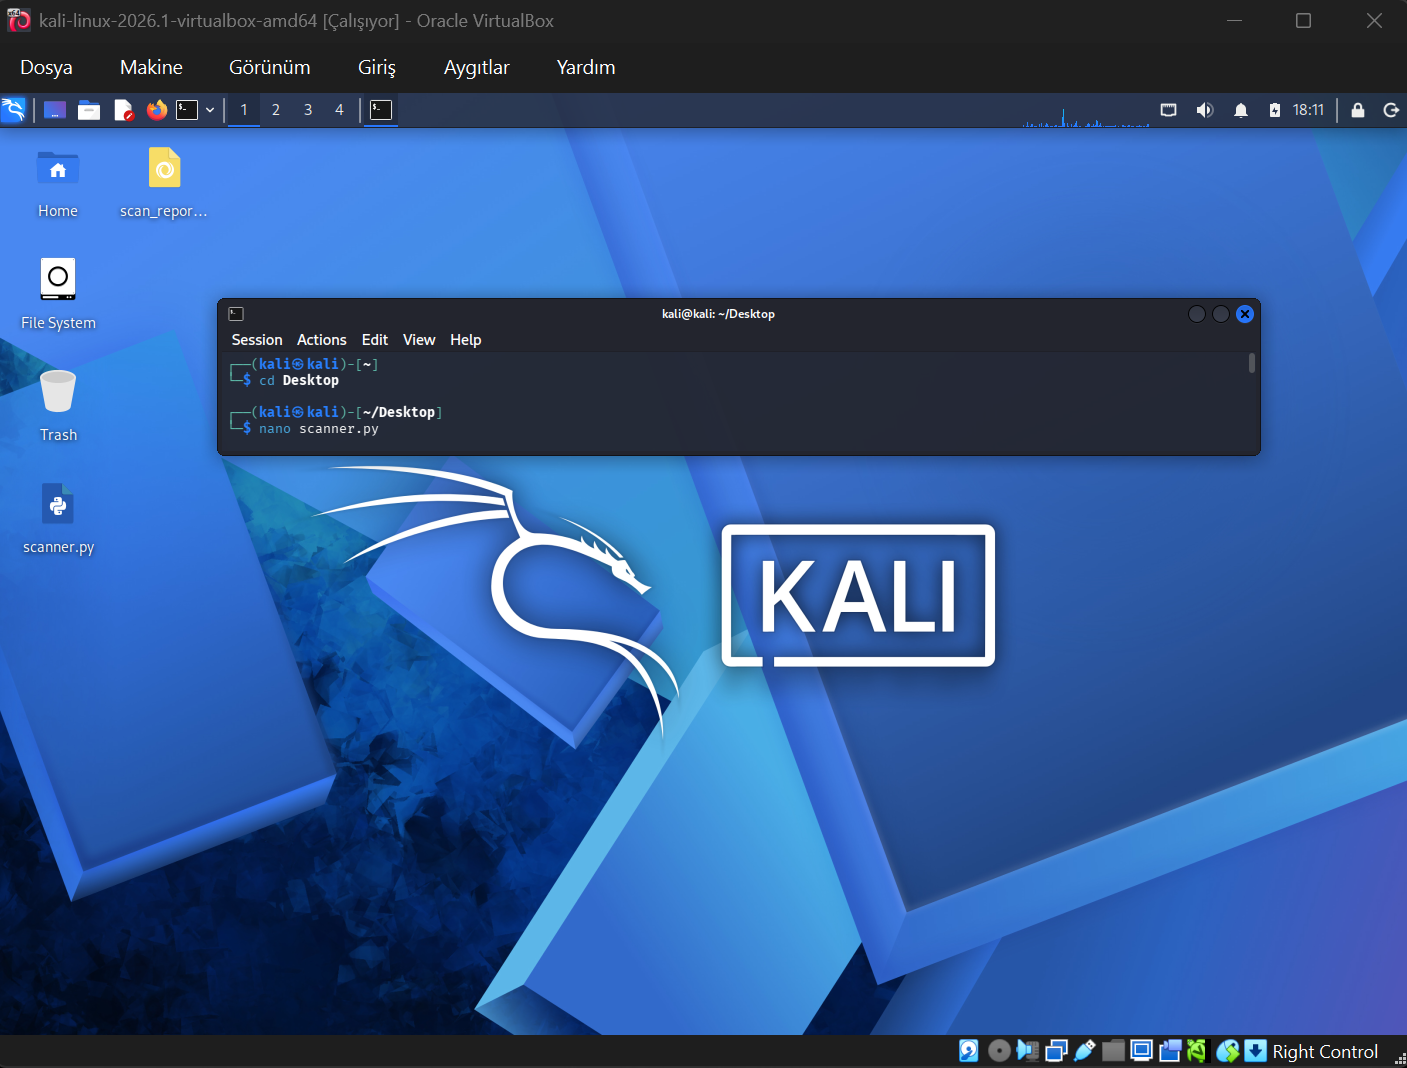Select the Home folder desktop icon
The width and height of the screenshot is (1407, 1068).
pos(58,184)
